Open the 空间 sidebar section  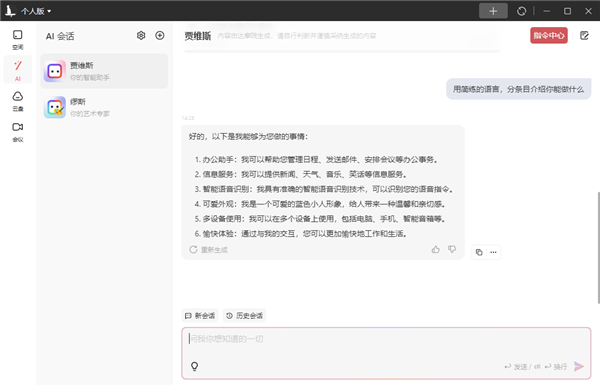pos(18,40)
